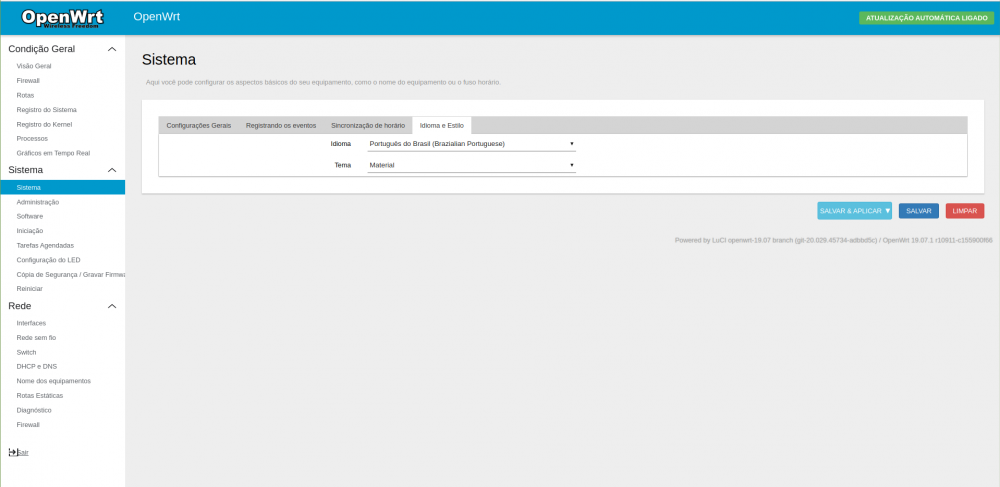This screenshot has height=487, width=1000.
Task: Click the OpenWrt logo in the header
Action: tap(62, 18)
